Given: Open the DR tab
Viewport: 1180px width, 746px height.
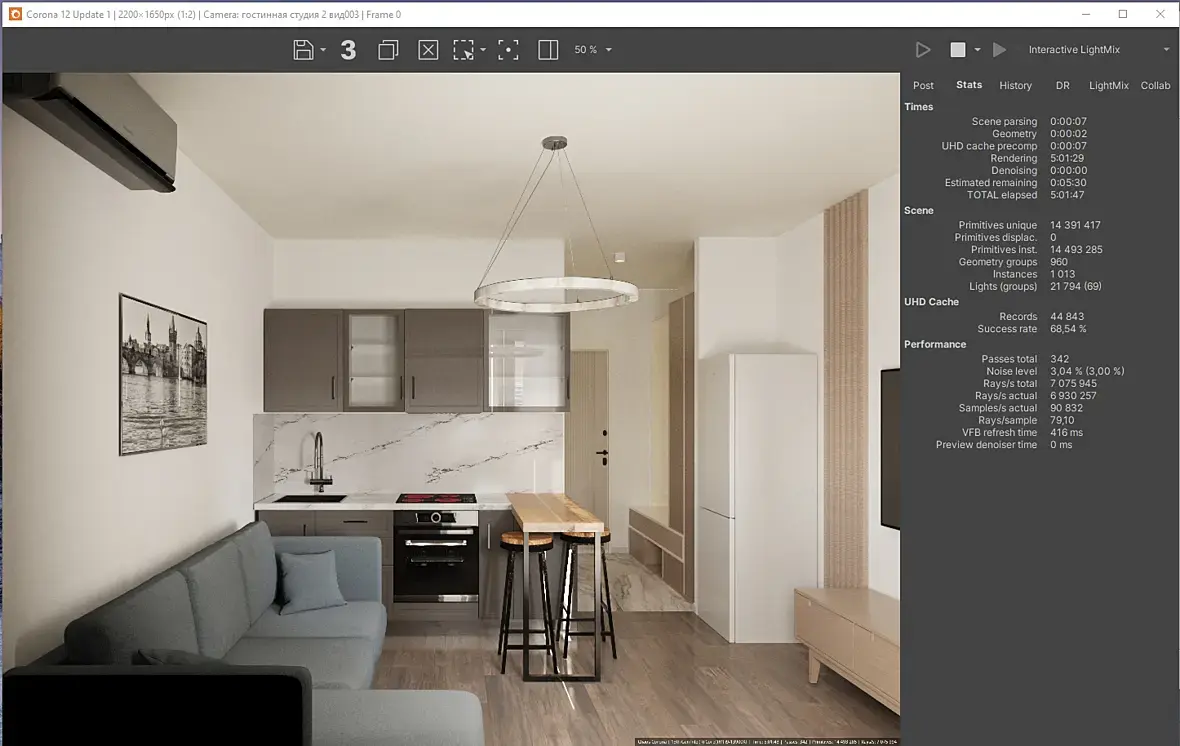Looking at the screenshot, I should [x=1063, y=85].
